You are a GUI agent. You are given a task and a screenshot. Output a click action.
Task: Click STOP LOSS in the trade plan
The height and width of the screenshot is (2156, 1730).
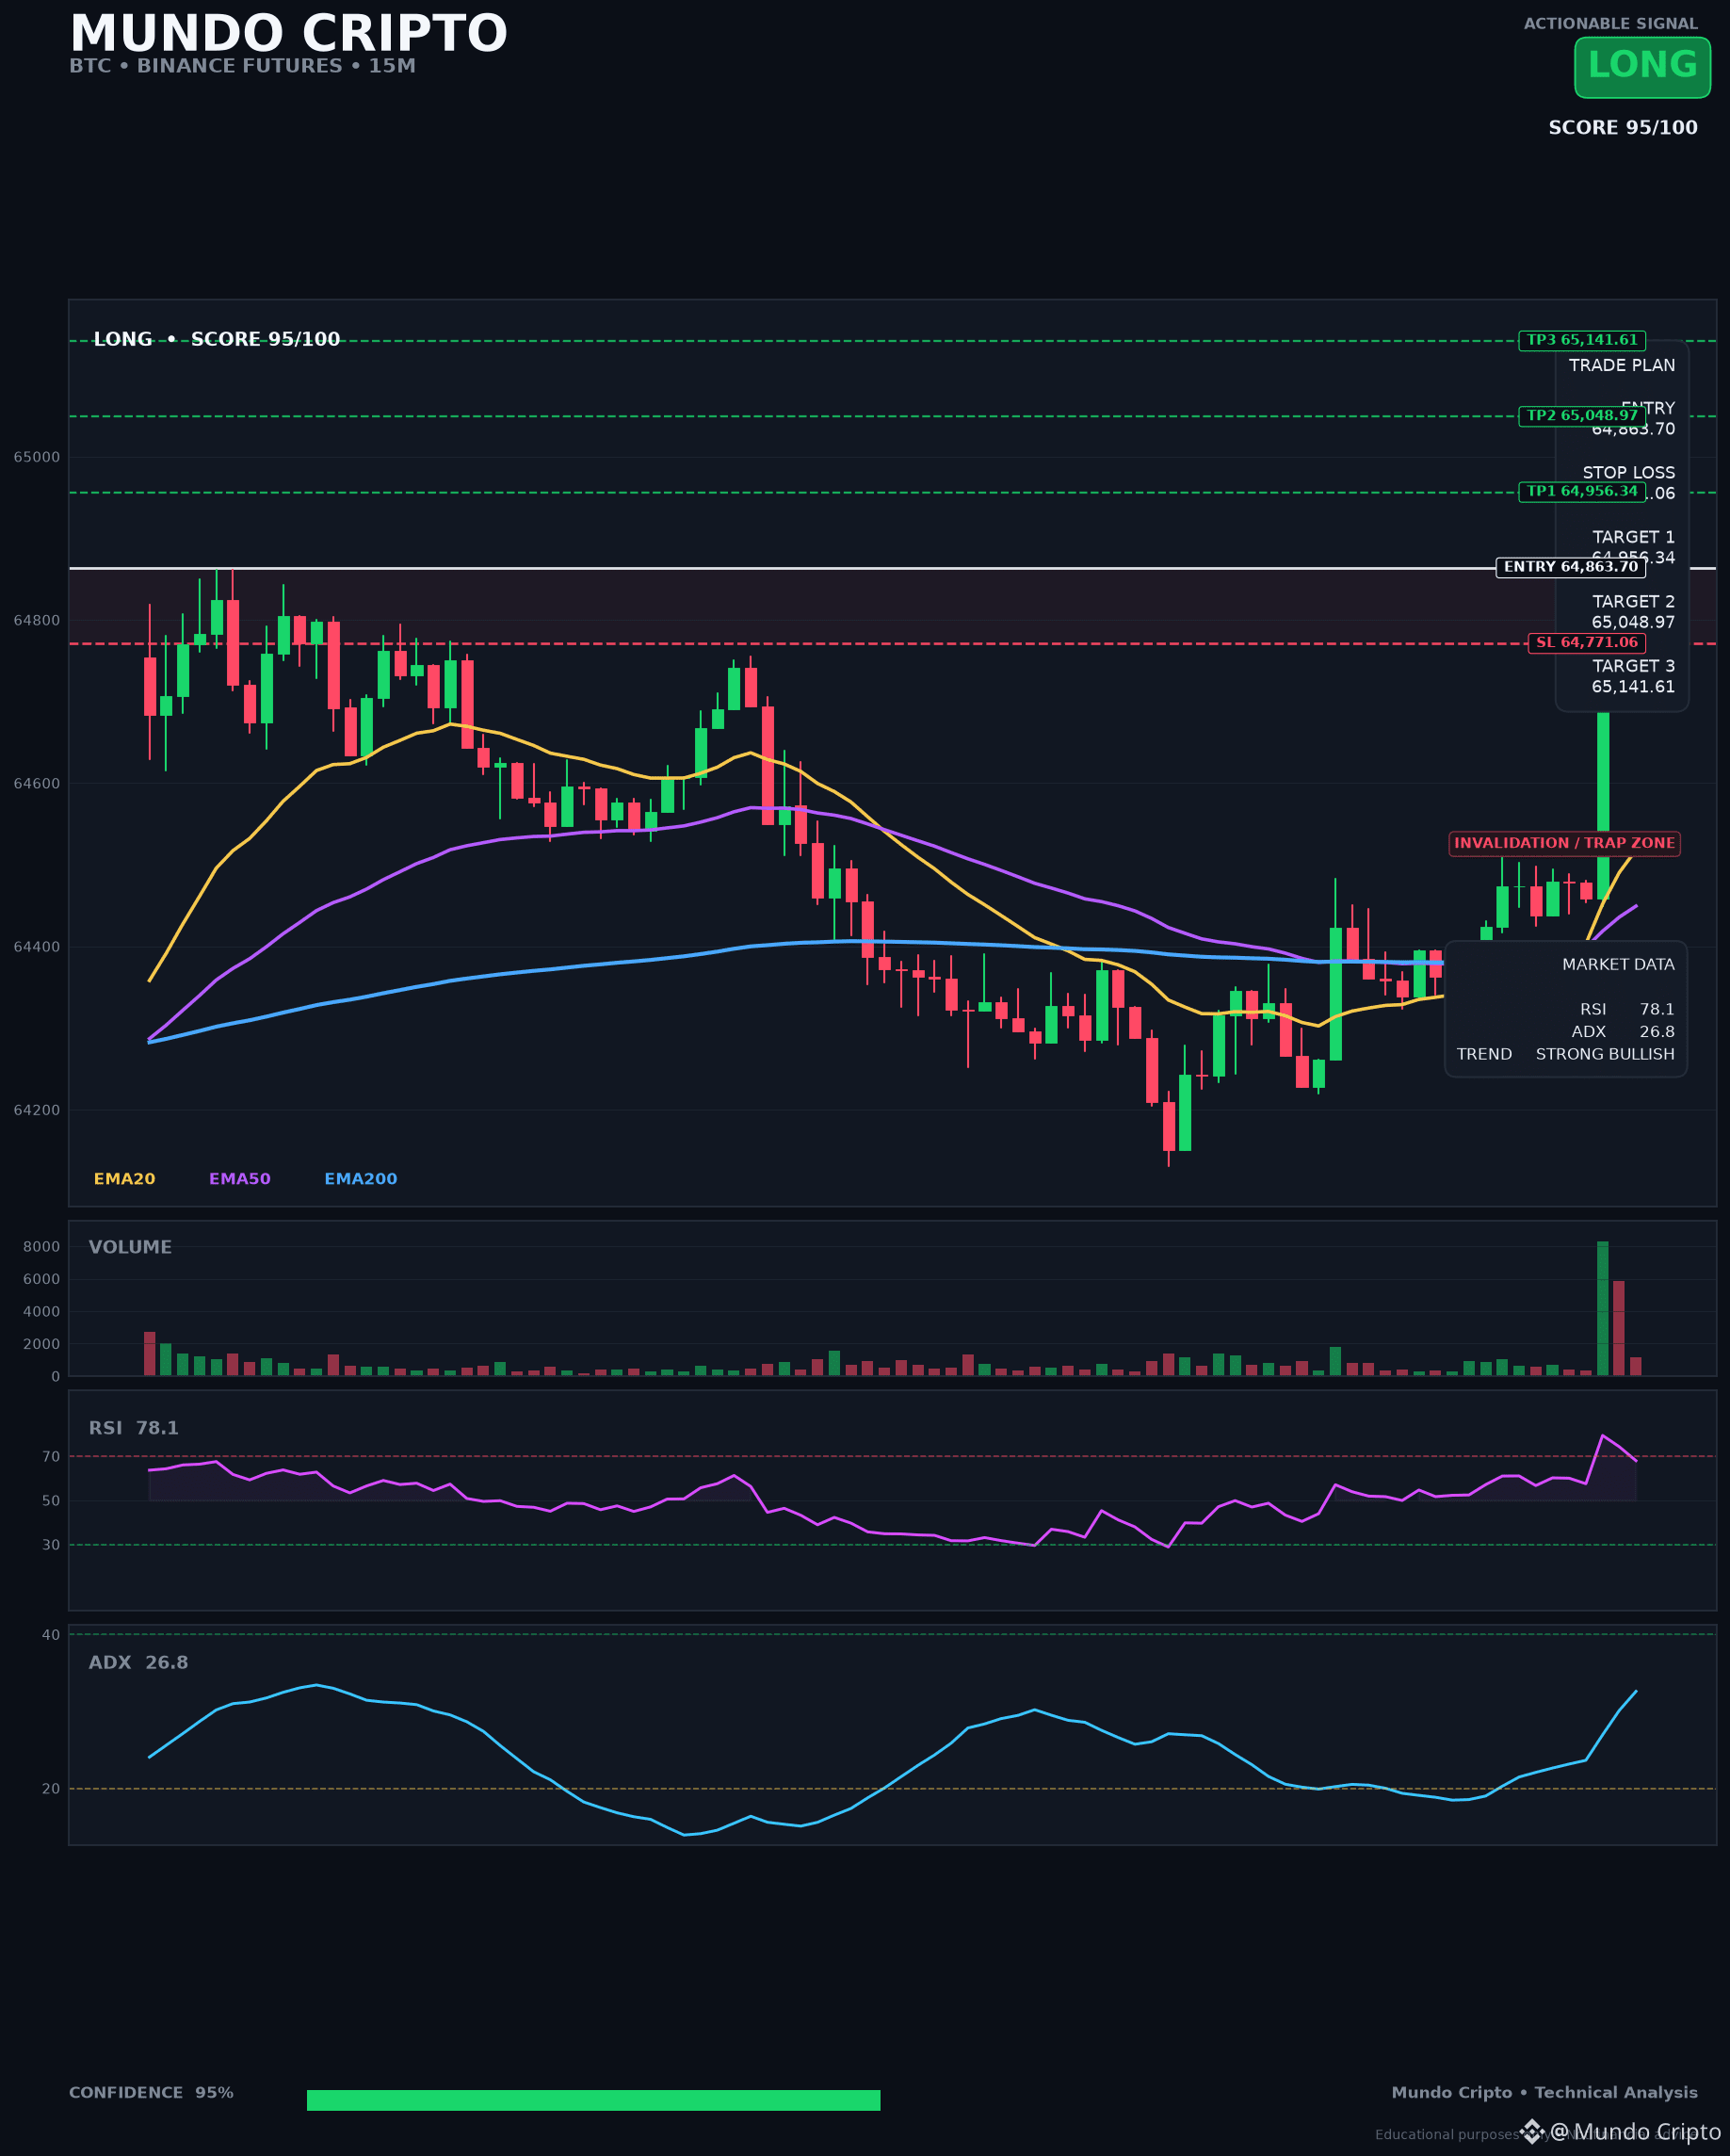tap(1628, 472)
